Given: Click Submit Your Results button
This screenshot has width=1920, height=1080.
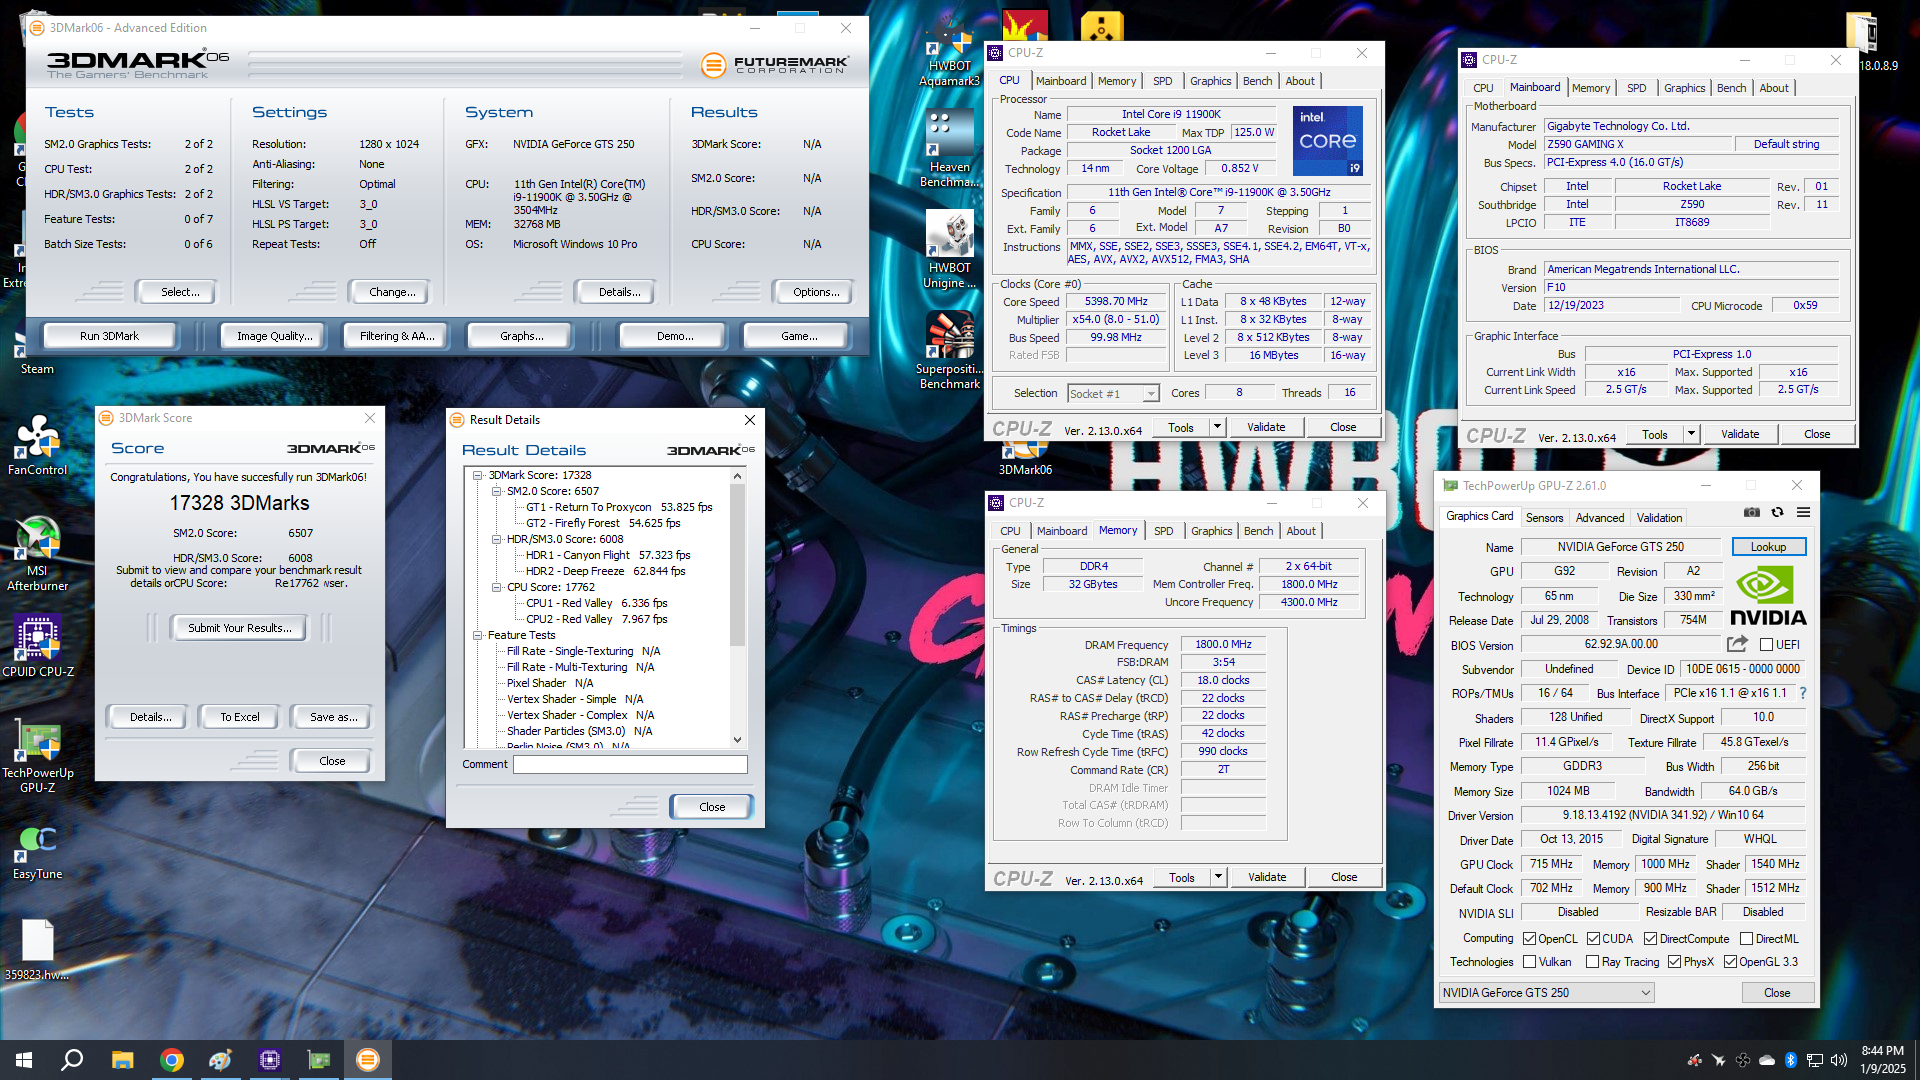Looking at the screenshot, I should [240, 628].
